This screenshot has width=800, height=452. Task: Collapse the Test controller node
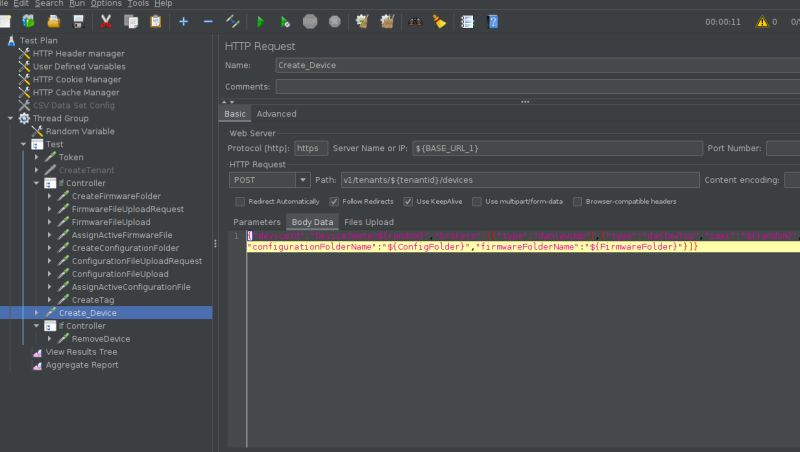[x=23, y=144]
